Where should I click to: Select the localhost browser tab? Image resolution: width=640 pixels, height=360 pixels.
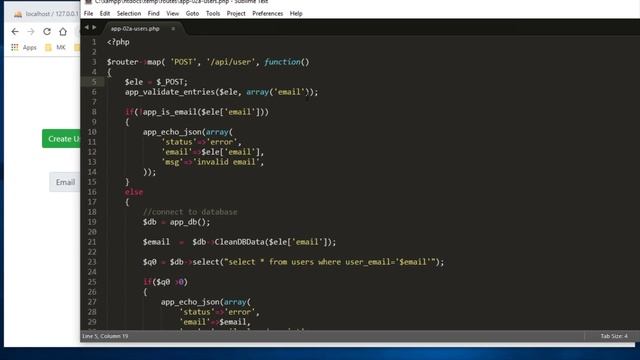coord(46,14)
